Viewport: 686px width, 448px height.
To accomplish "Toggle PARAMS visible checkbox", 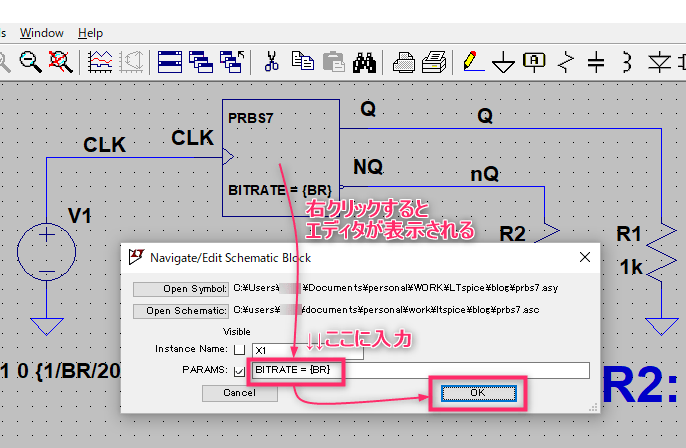I will [238, 371].
